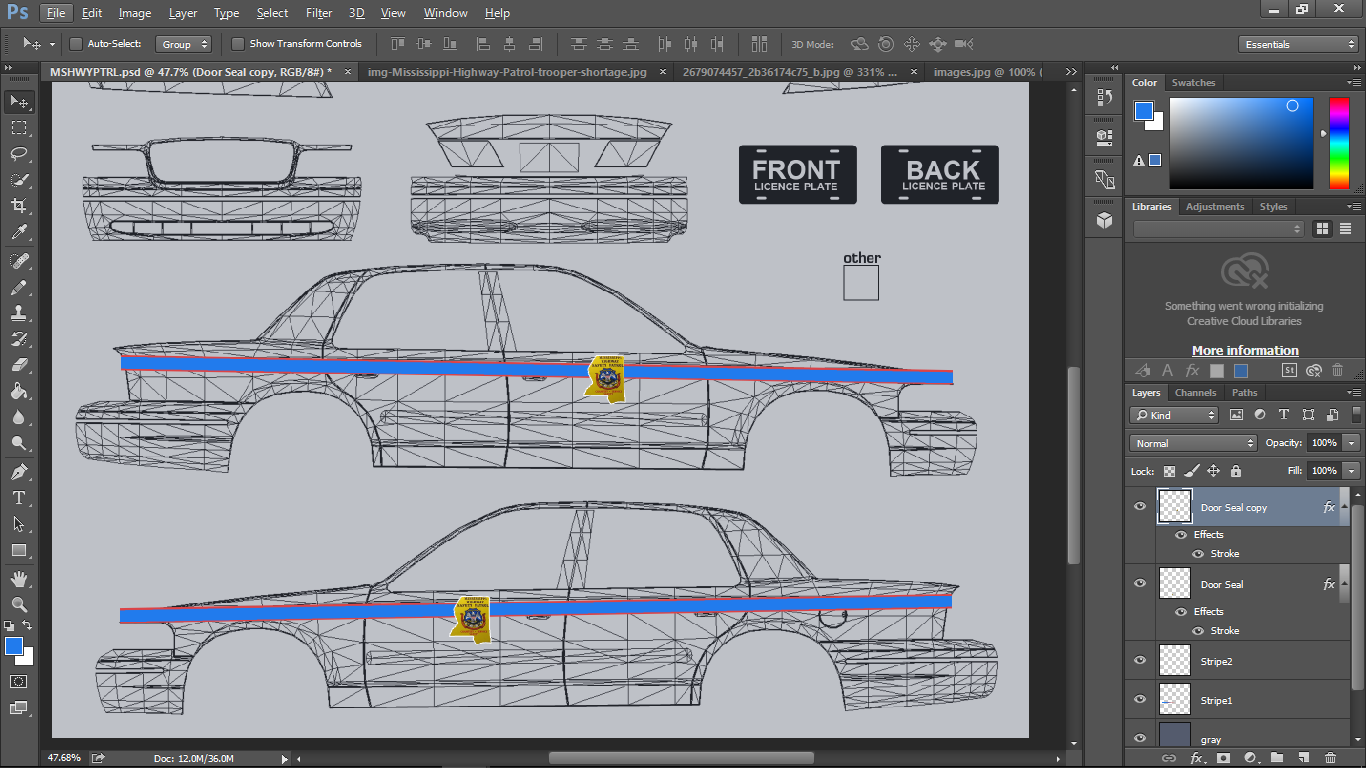Select the Zoom tool
This screenshot has width=1366, height=768.
click(x=18, y=604)
